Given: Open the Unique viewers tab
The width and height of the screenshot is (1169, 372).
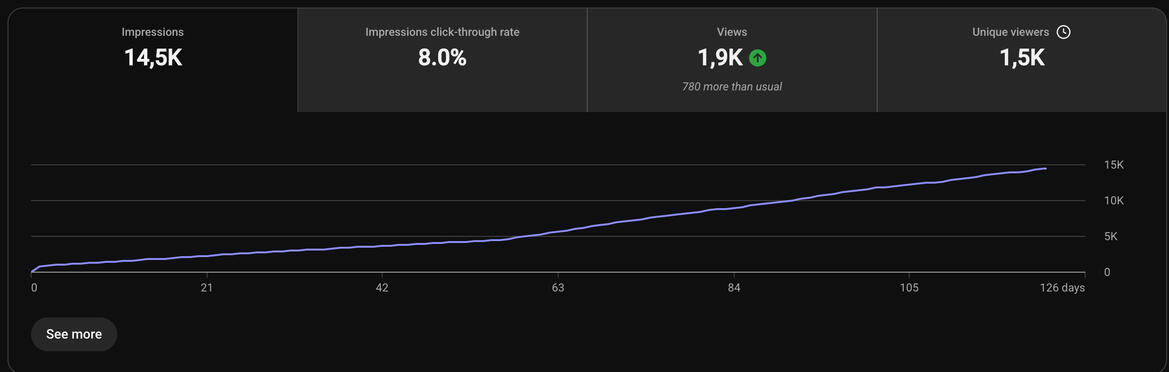Looking at the screenshot, I should [1021, 60].
